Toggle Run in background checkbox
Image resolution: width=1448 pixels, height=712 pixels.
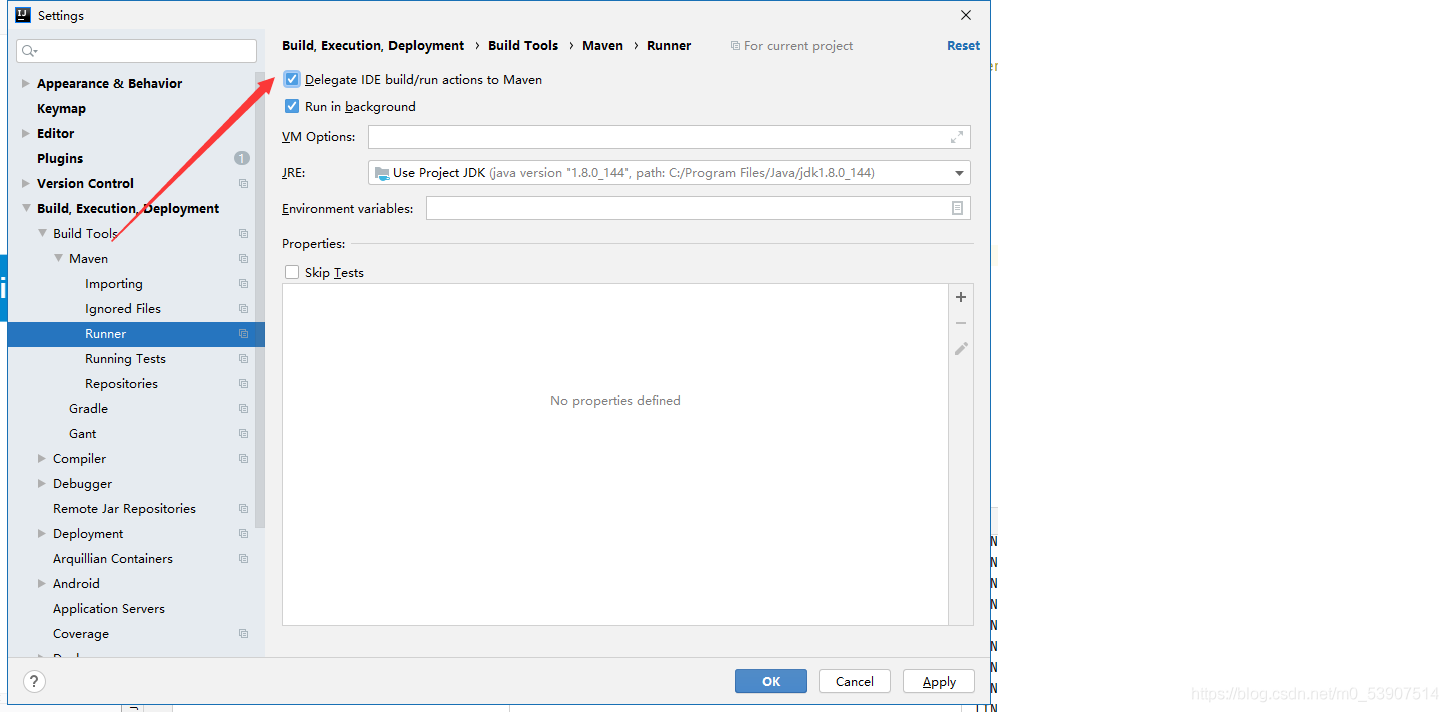[x=292, y=106]
